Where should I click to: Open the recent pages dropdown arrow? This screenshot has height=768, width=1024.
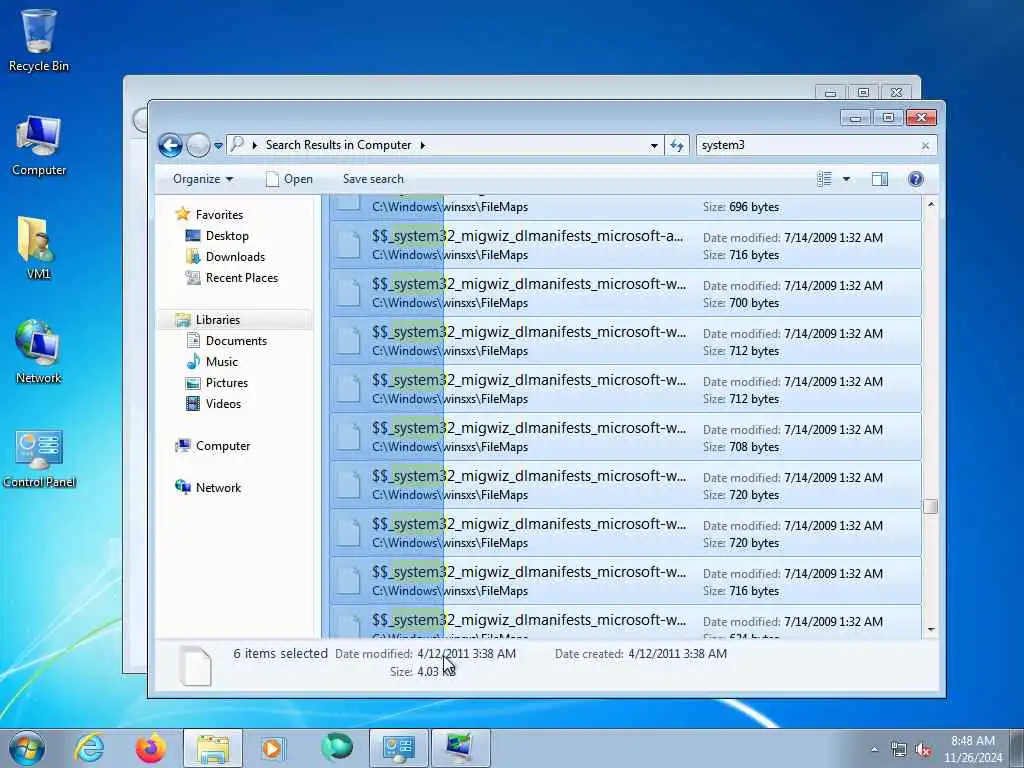tap(218, 146)
